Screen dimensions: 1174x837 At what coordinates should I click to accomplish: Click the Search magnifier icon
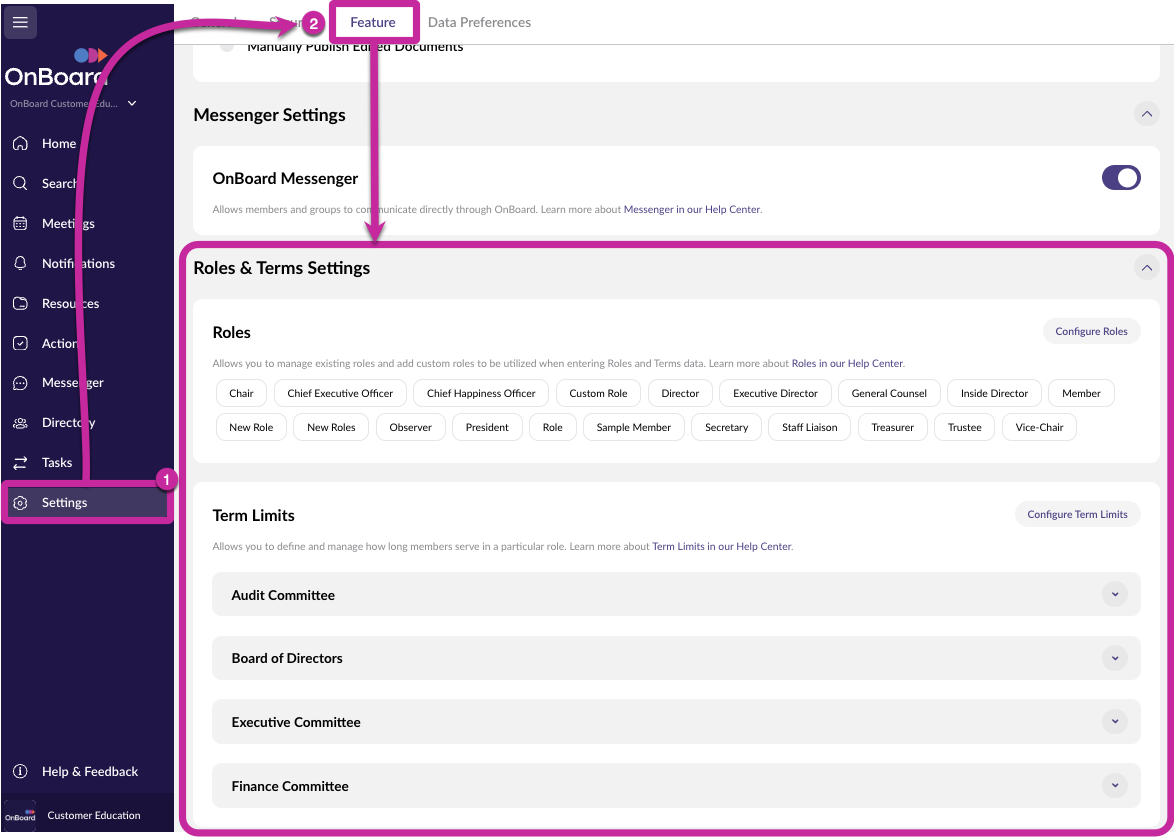(x=20, y=184)
